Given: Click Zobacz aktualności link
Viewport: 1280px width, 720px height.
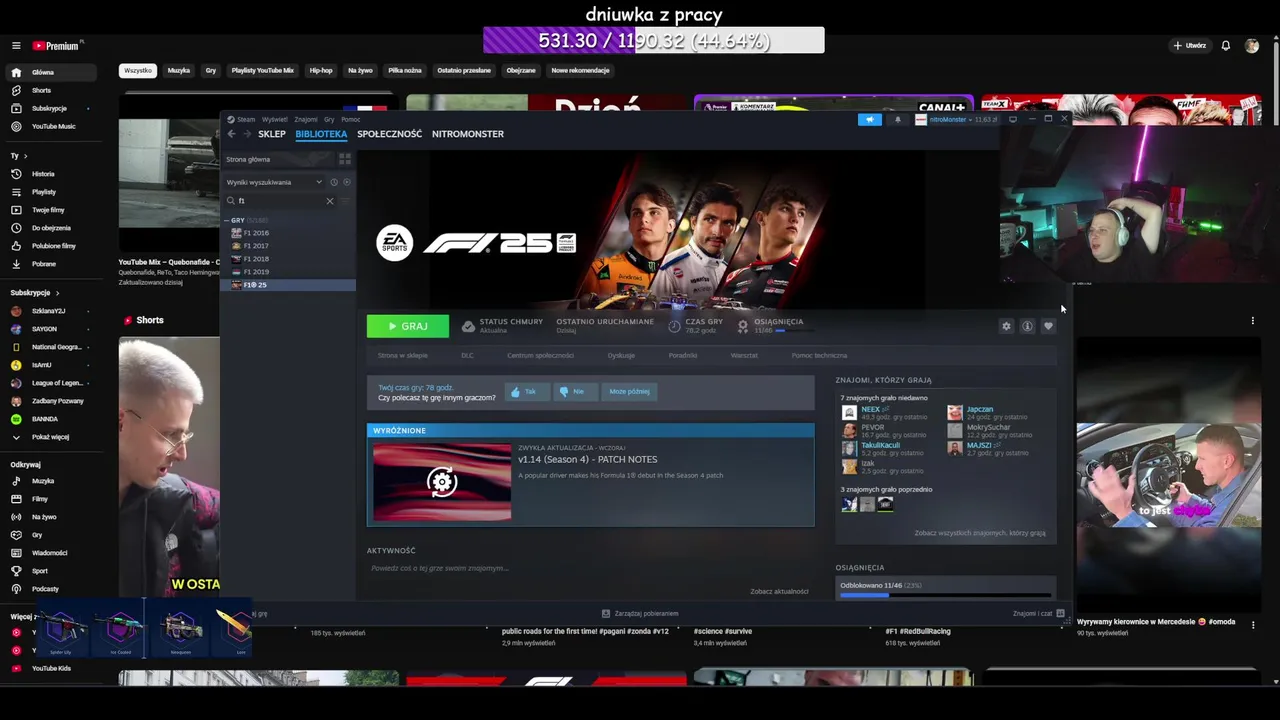Looking at the screenshot, I should tap(779, 591).
